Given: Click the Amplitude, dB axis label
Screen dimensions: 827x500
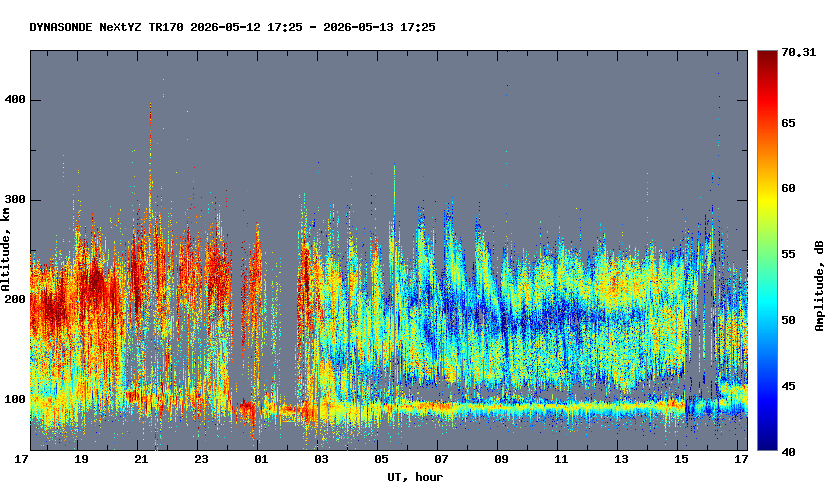Looking at the screenshot, I should coord(819,286).
